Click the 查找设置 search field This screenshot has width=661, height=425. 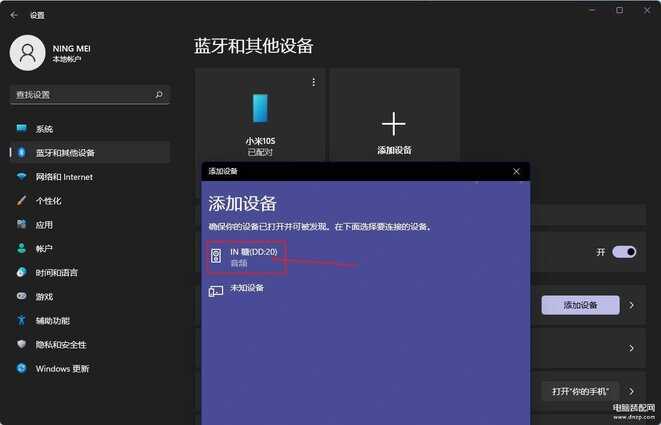[90, 95]
